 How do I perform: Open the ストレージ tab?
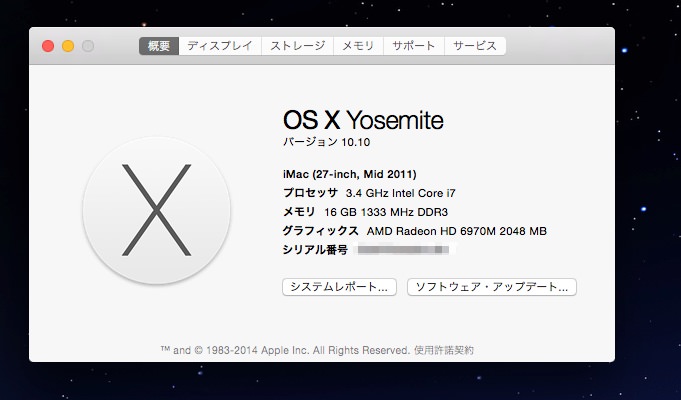point(298,46)
